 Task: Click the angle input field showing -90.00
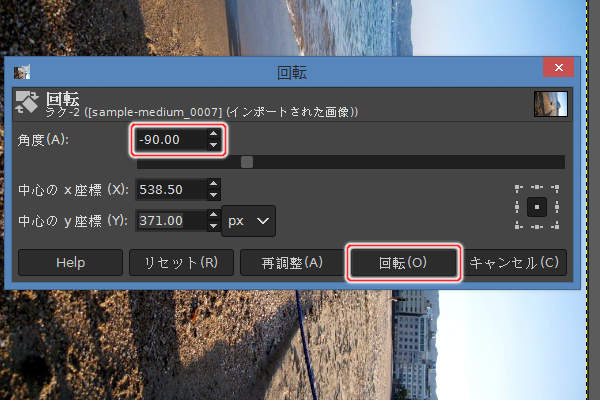[171, 140]
